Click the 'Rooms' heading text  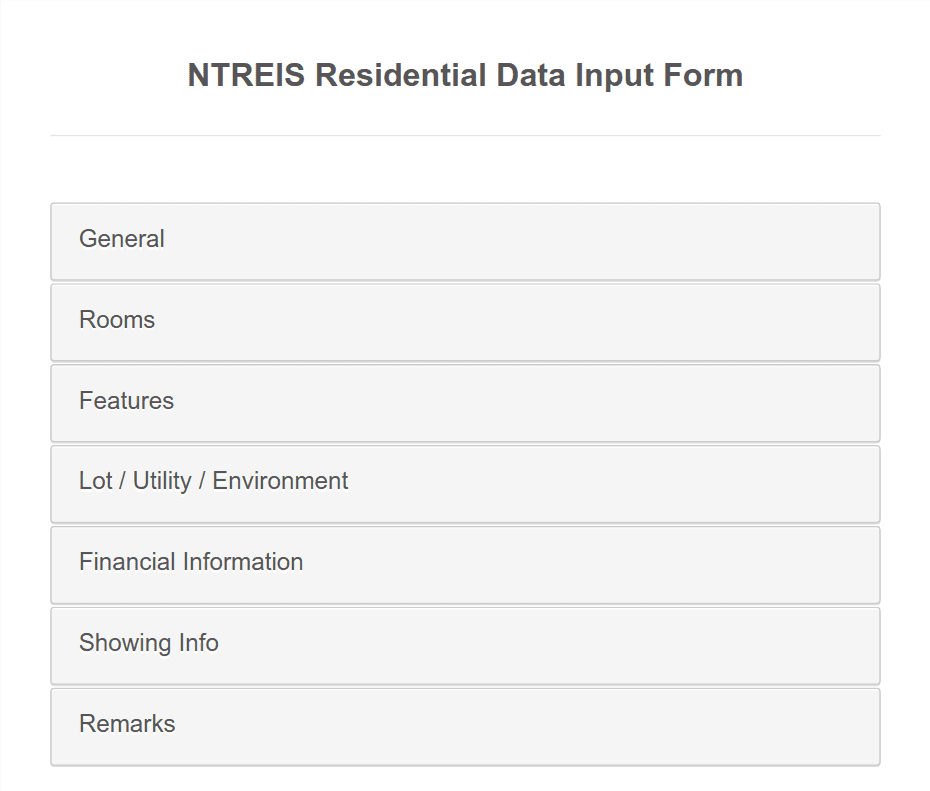pos(117,321)
